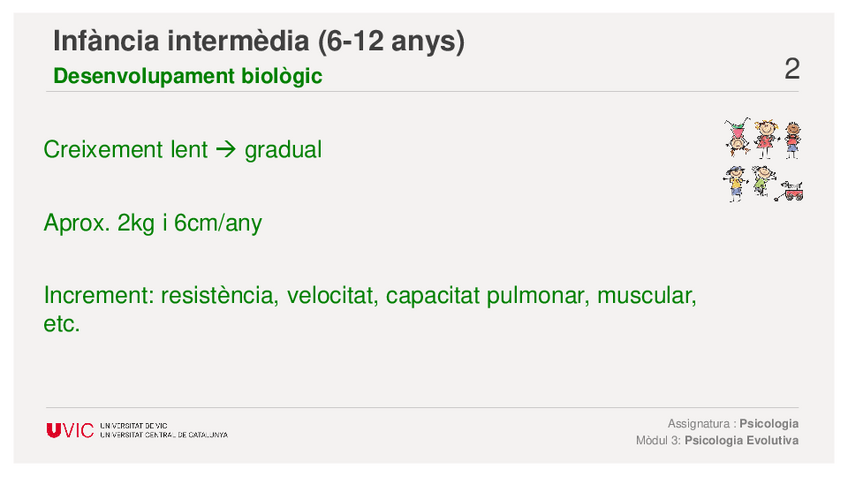Click the boy wearing a blue cap

pos(736,183)
